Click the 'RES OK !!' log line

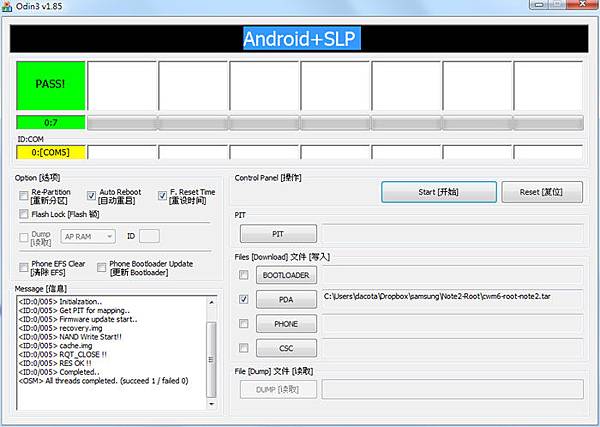[55, 363]
